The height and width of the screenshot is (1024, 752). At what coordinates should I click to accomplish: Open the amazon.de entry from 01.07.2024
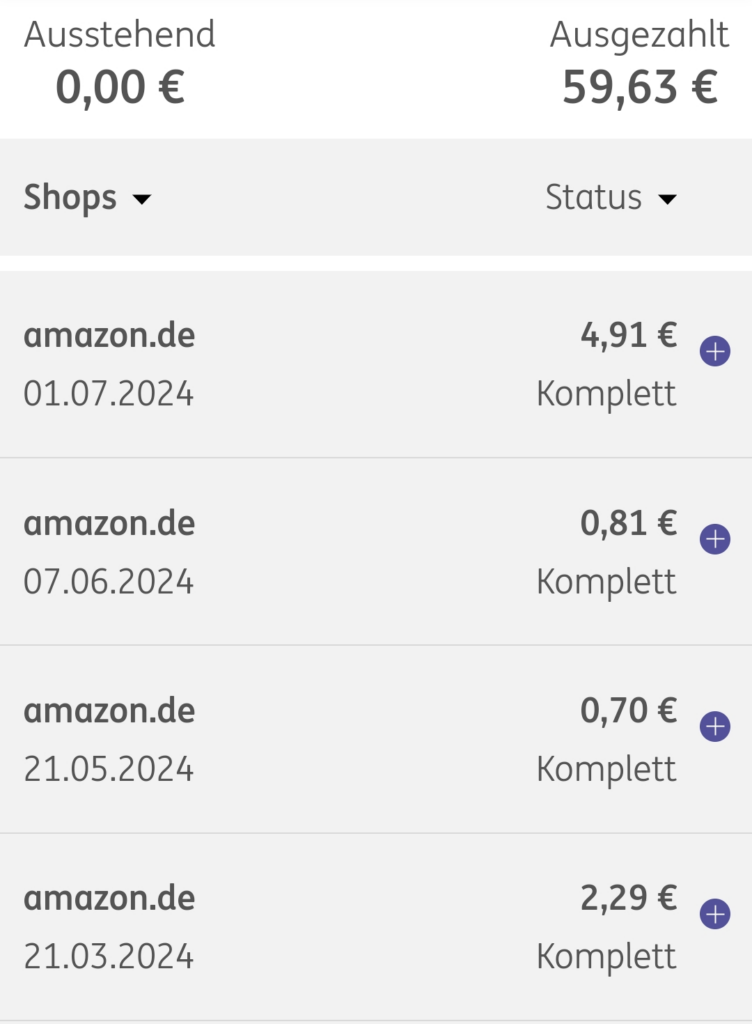(x=376, y=364)
